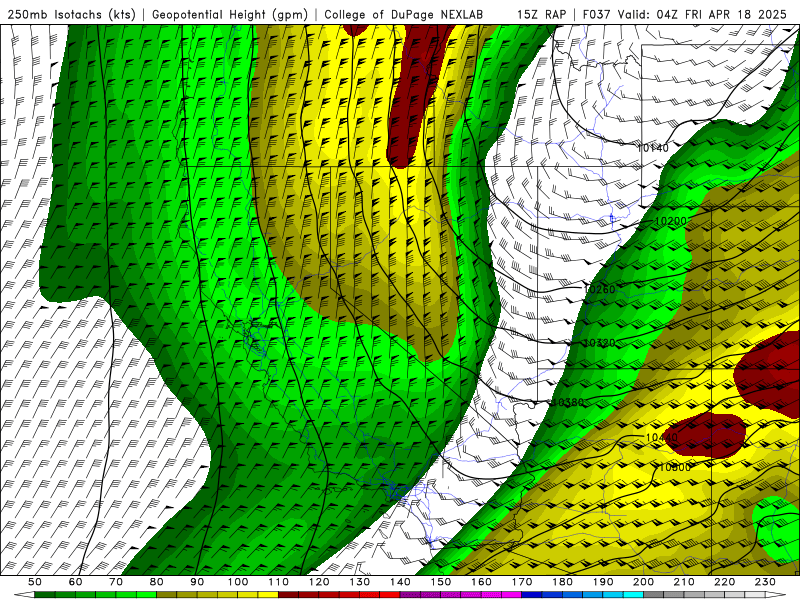Viewport: 800px width, 600px height.
Task: Click the legend value 80
Action: click(157, 582)
